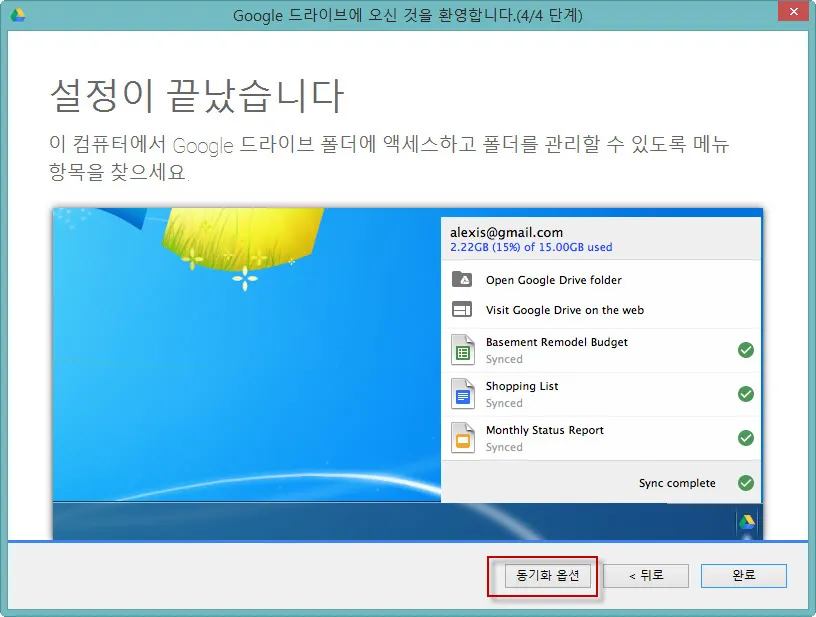The width and height of the screenshot is (816, 617).
Task: Click the Sync complete green check icon
Action: [746, 483]
